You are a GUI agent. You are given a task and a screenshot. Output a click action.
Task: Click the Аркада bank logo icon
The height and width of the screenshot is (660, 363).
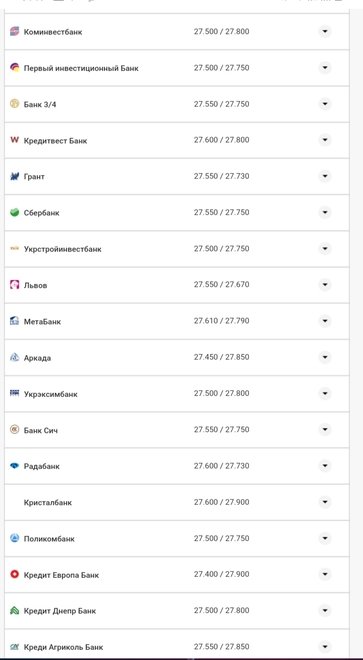[x=15, y=357]
